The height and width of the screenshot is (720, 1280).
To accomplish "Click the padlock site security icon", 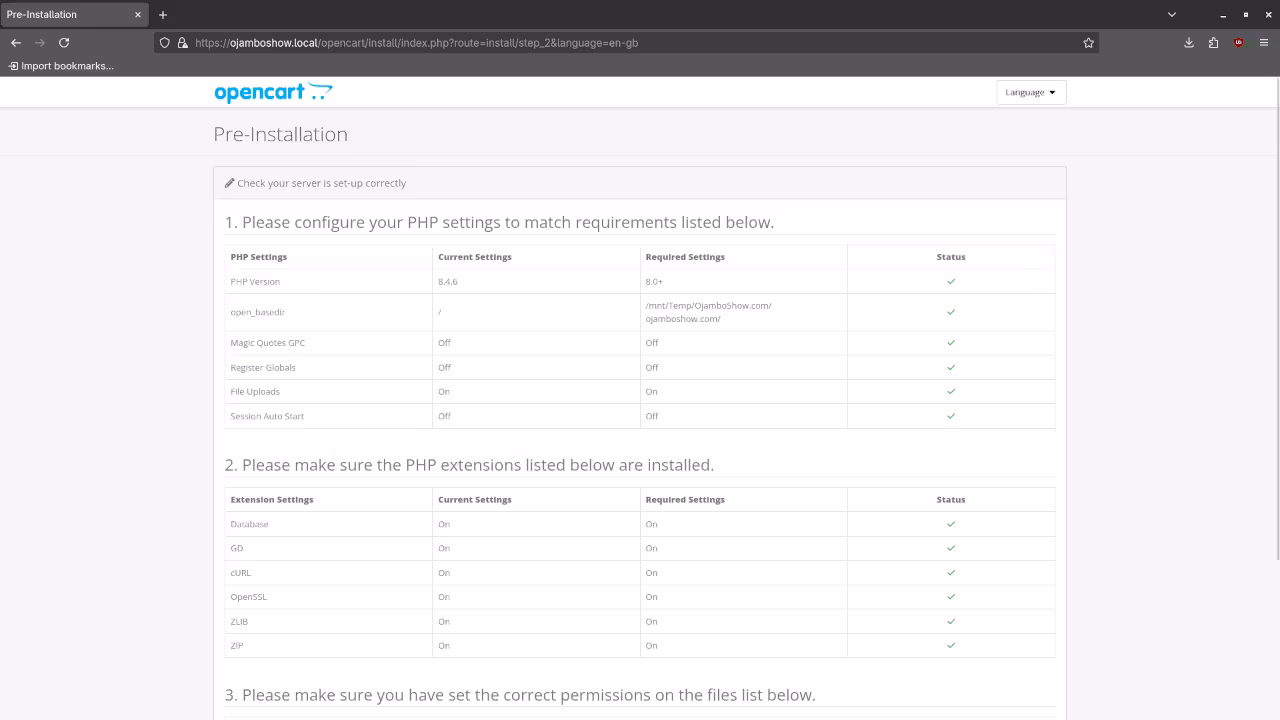I will [x=182, y=43].
